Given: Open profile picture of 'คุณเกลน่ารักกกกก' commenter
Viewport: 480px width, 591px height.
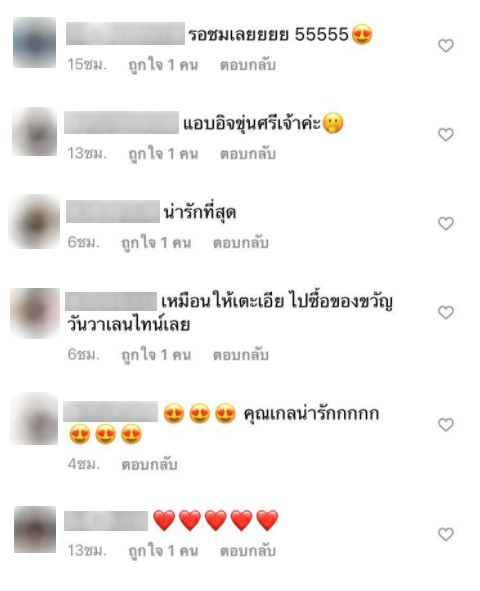Looking at the screenshot, I should click(x=34, y=418).
